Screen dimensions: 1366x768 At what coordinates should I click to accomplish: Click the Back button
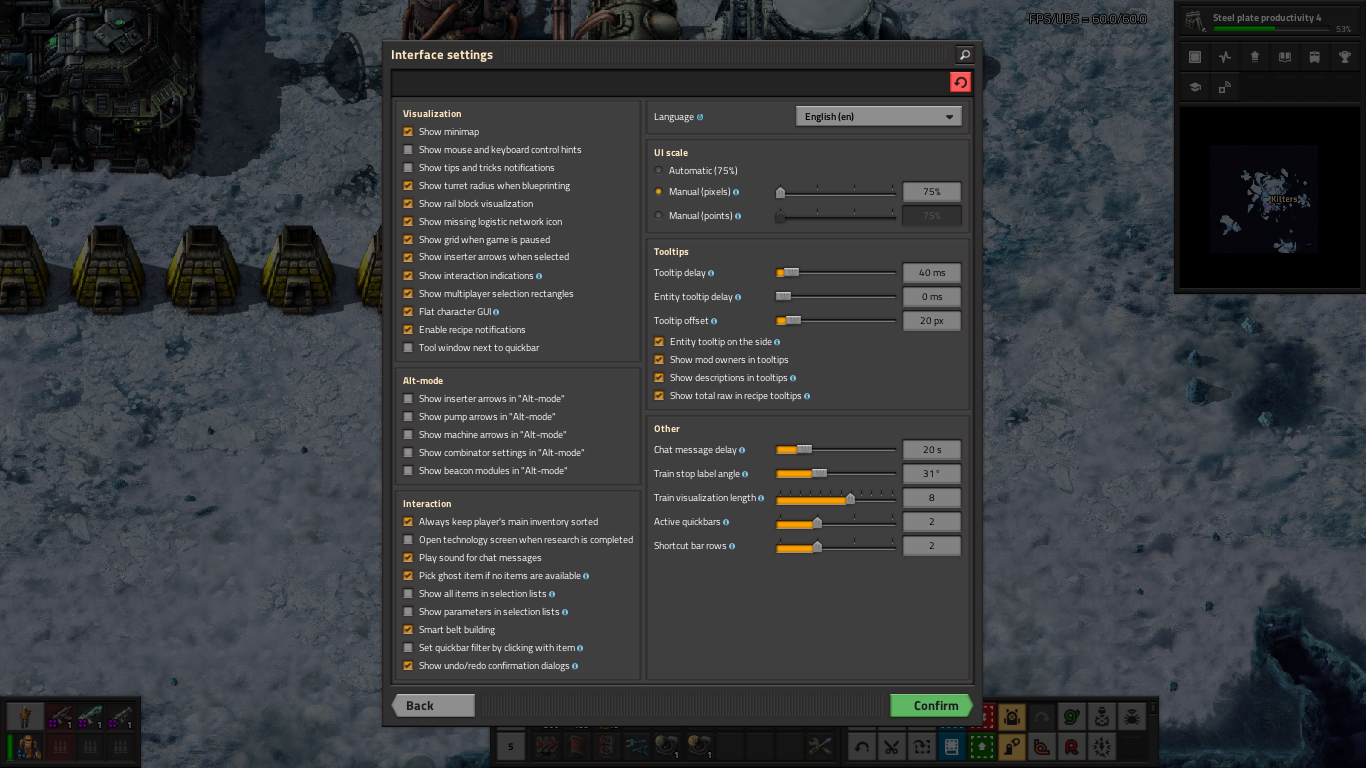[x=433, y=705]
